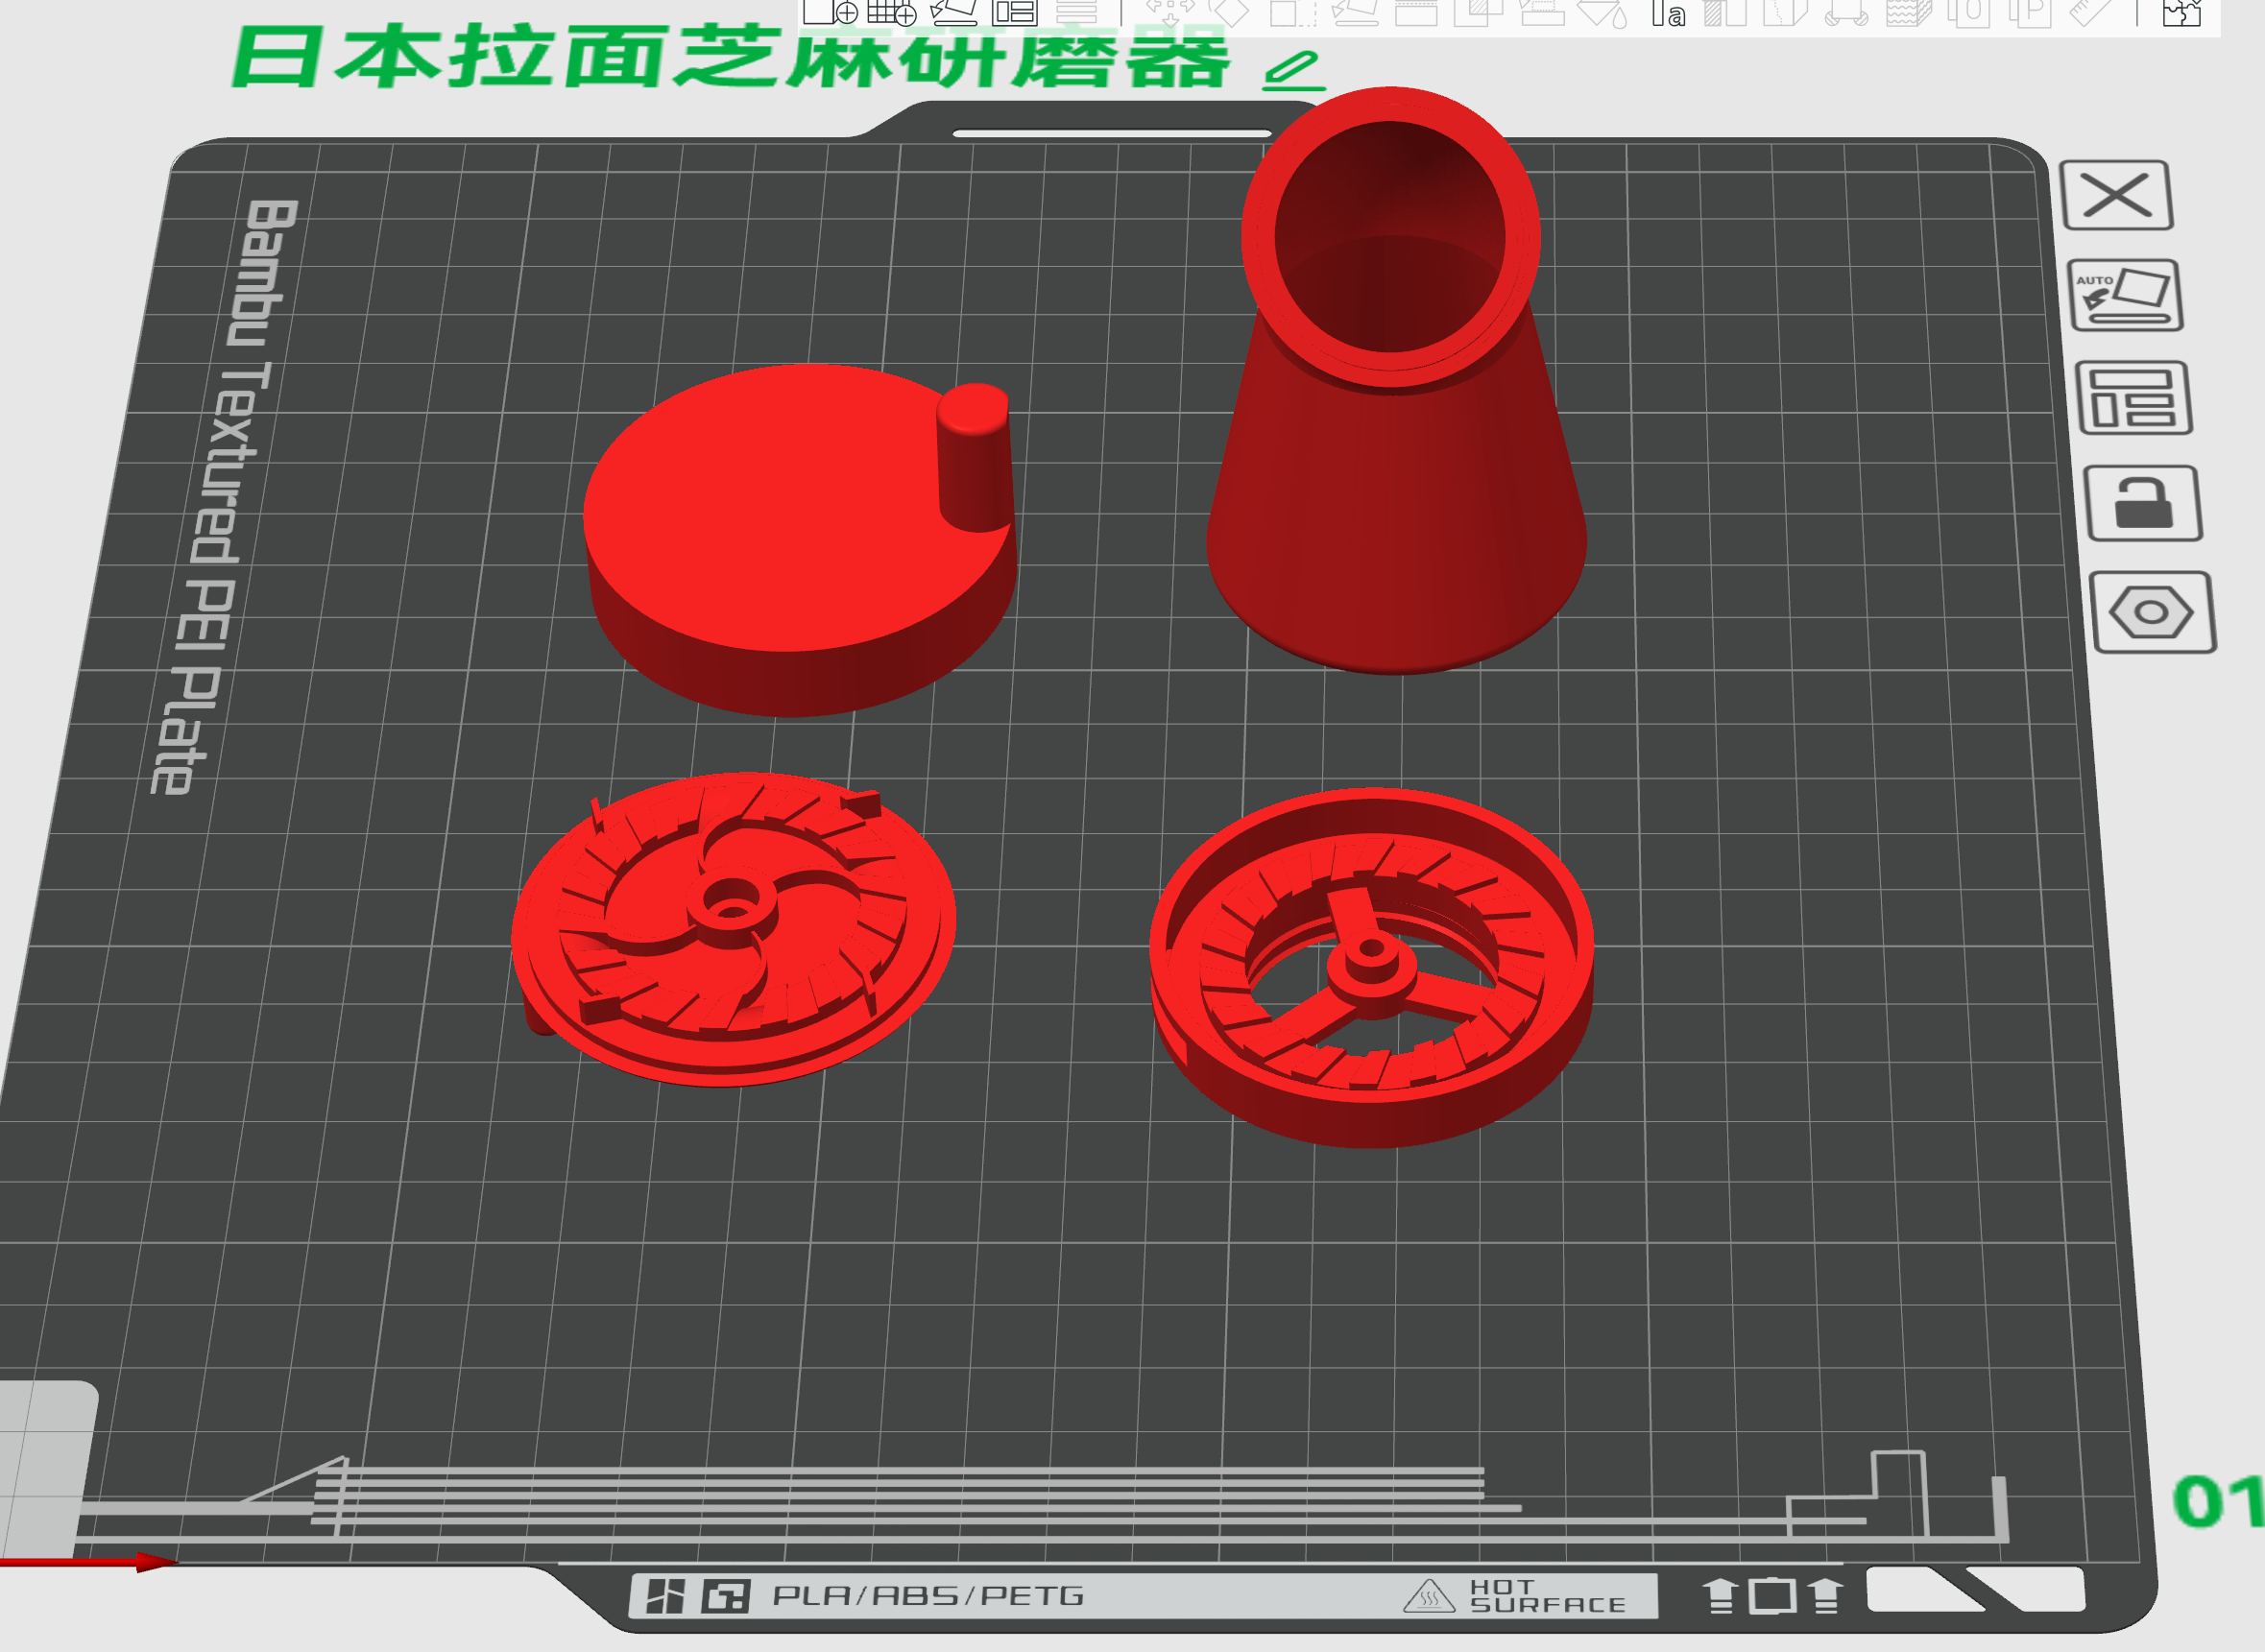Select the spiral grinding disc model
The width and height of the screenshot is (2265, 1652).
click(x=733, y=929)
